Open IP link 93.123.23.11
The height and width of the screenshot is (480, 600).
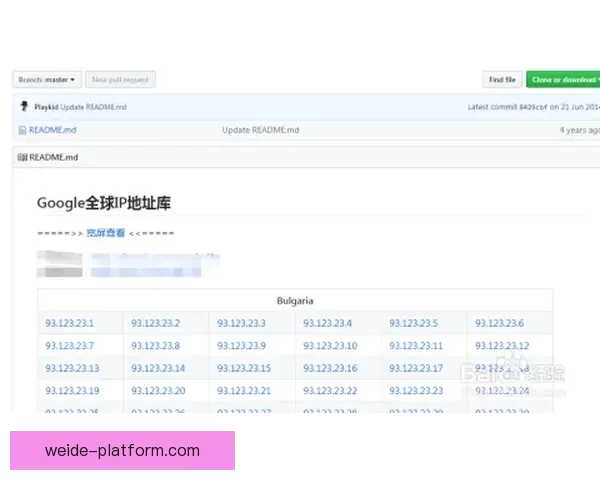tap(416, 346)
